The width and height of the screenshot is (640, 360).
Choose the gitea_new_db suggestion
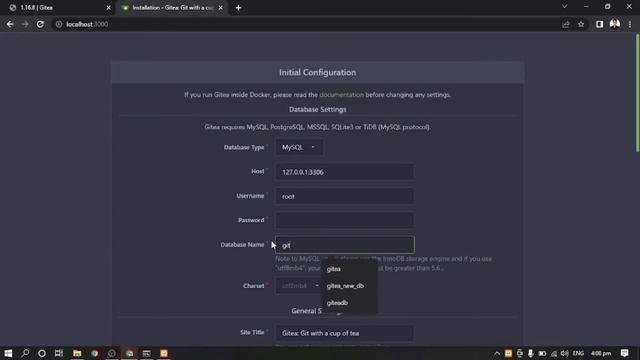pos(349,286)
